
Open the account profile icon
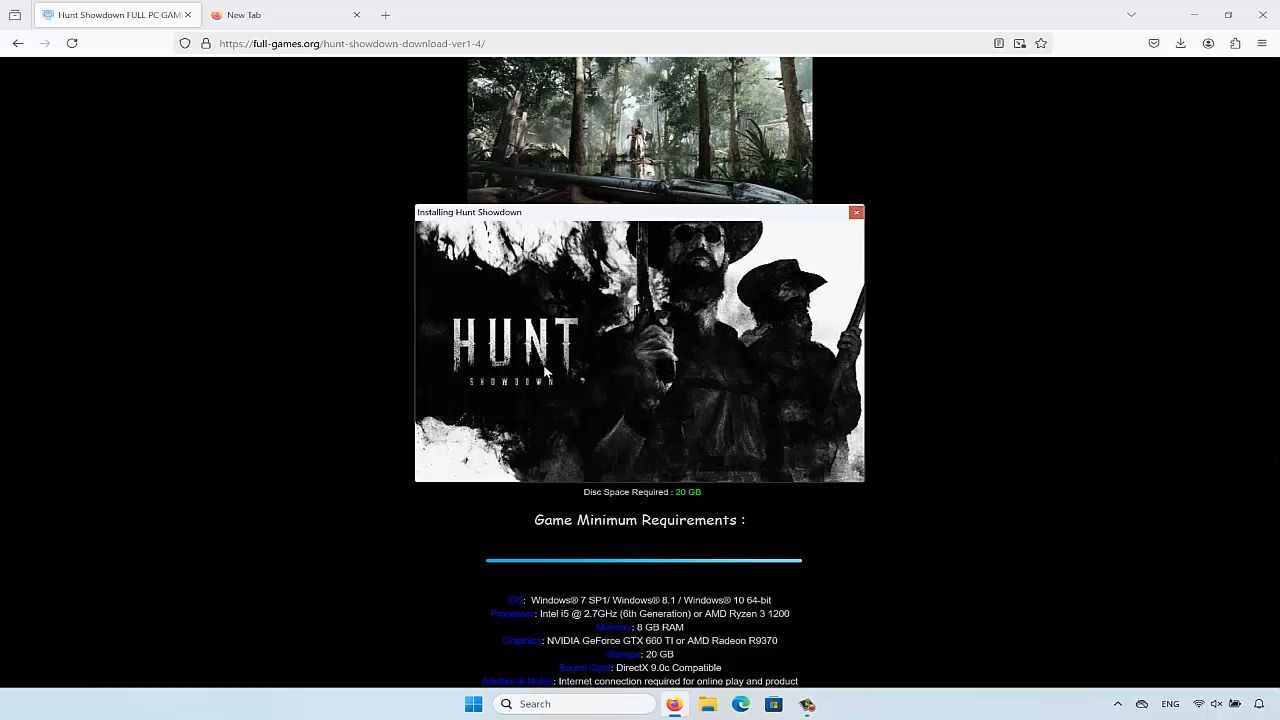pyautogui.click(x=1208, y=43)
